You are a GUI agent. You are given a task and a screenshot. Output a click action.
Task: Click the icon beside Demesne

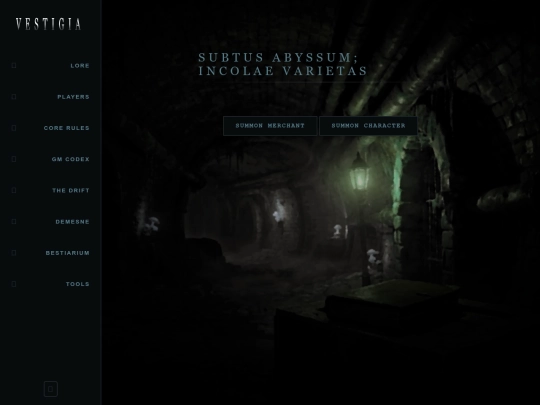point(14,221)
